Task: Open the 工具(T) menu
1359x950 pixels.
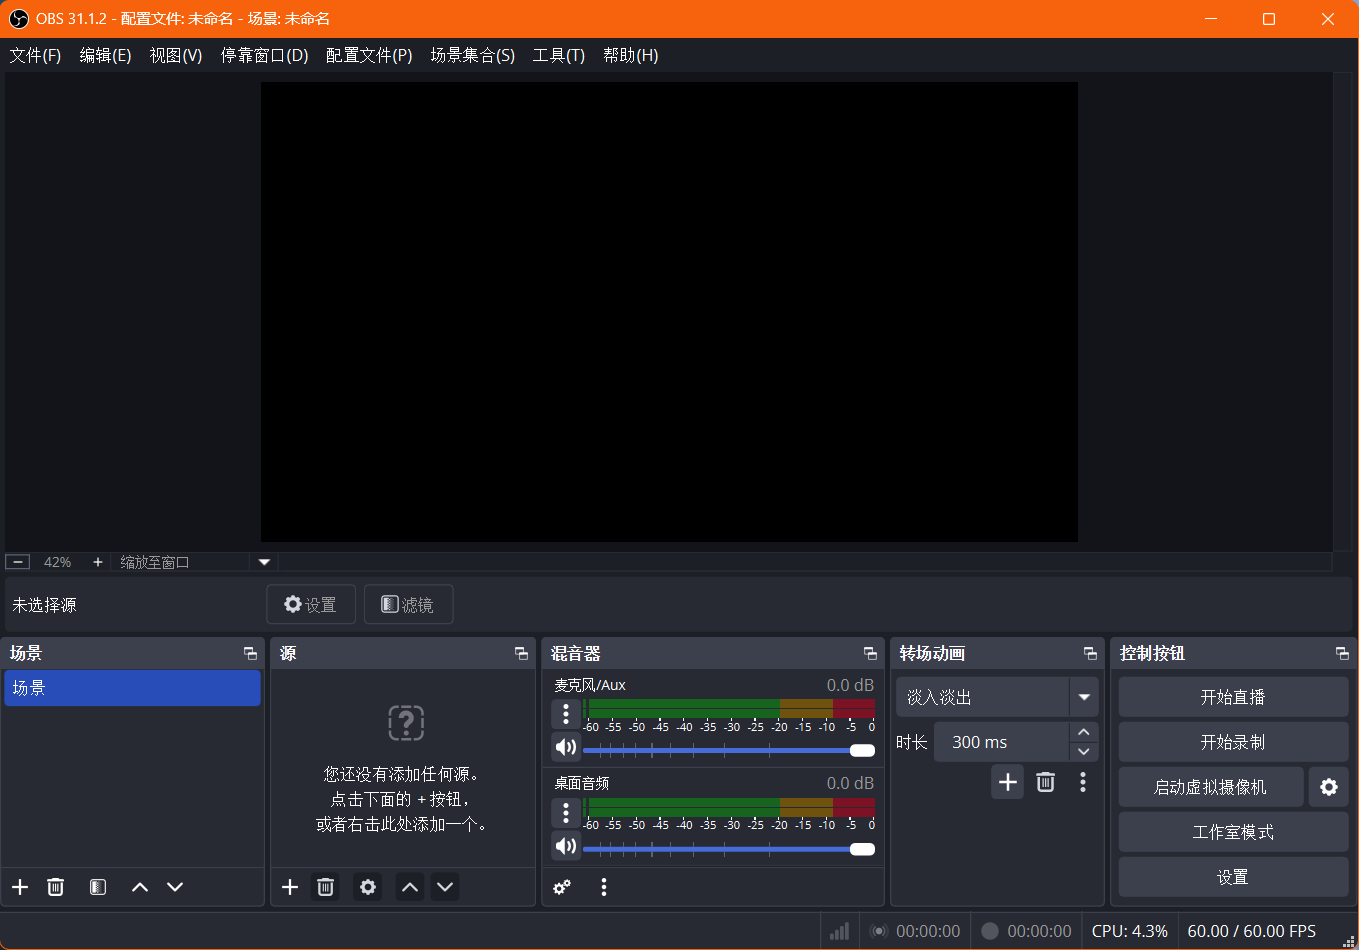Action: click(560, 55)
